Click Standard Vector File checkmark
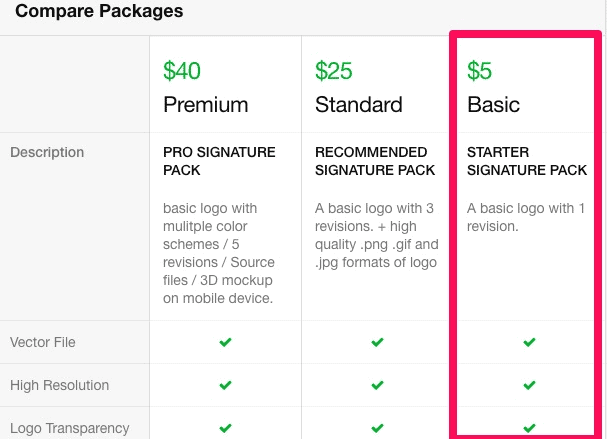This screenshot has height=439, width=607. coord(377,342)
